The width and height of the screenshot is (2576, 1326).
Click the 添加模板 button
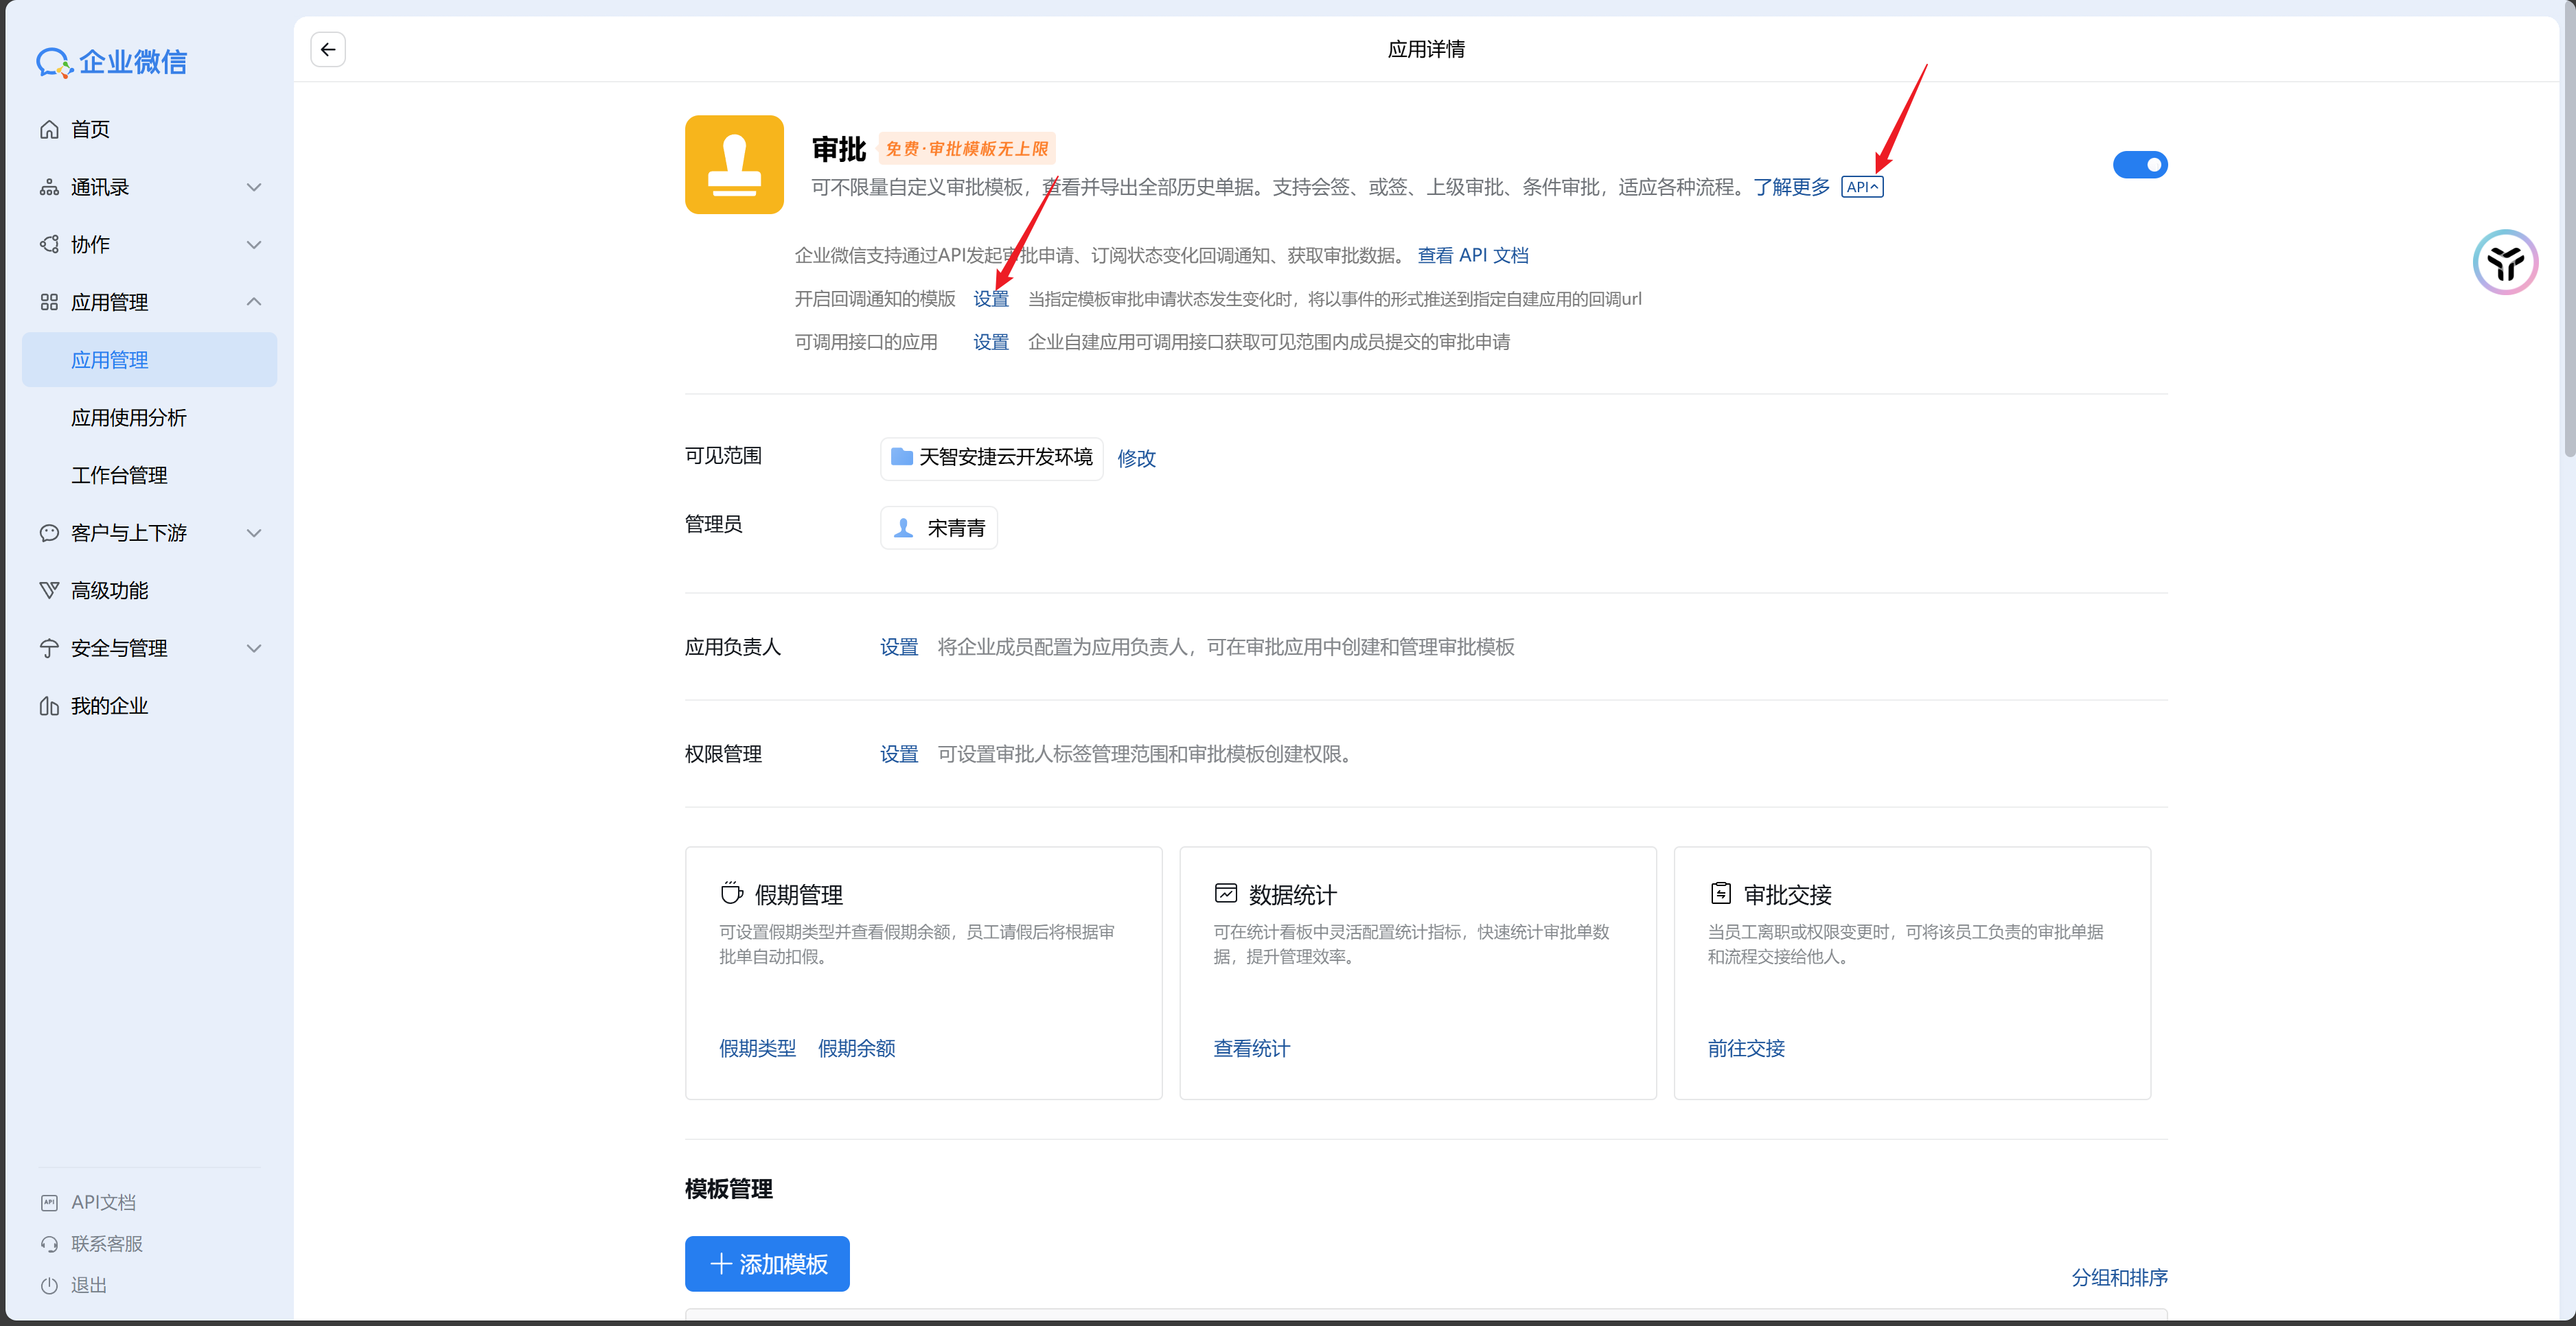[x=767, y=1264]
